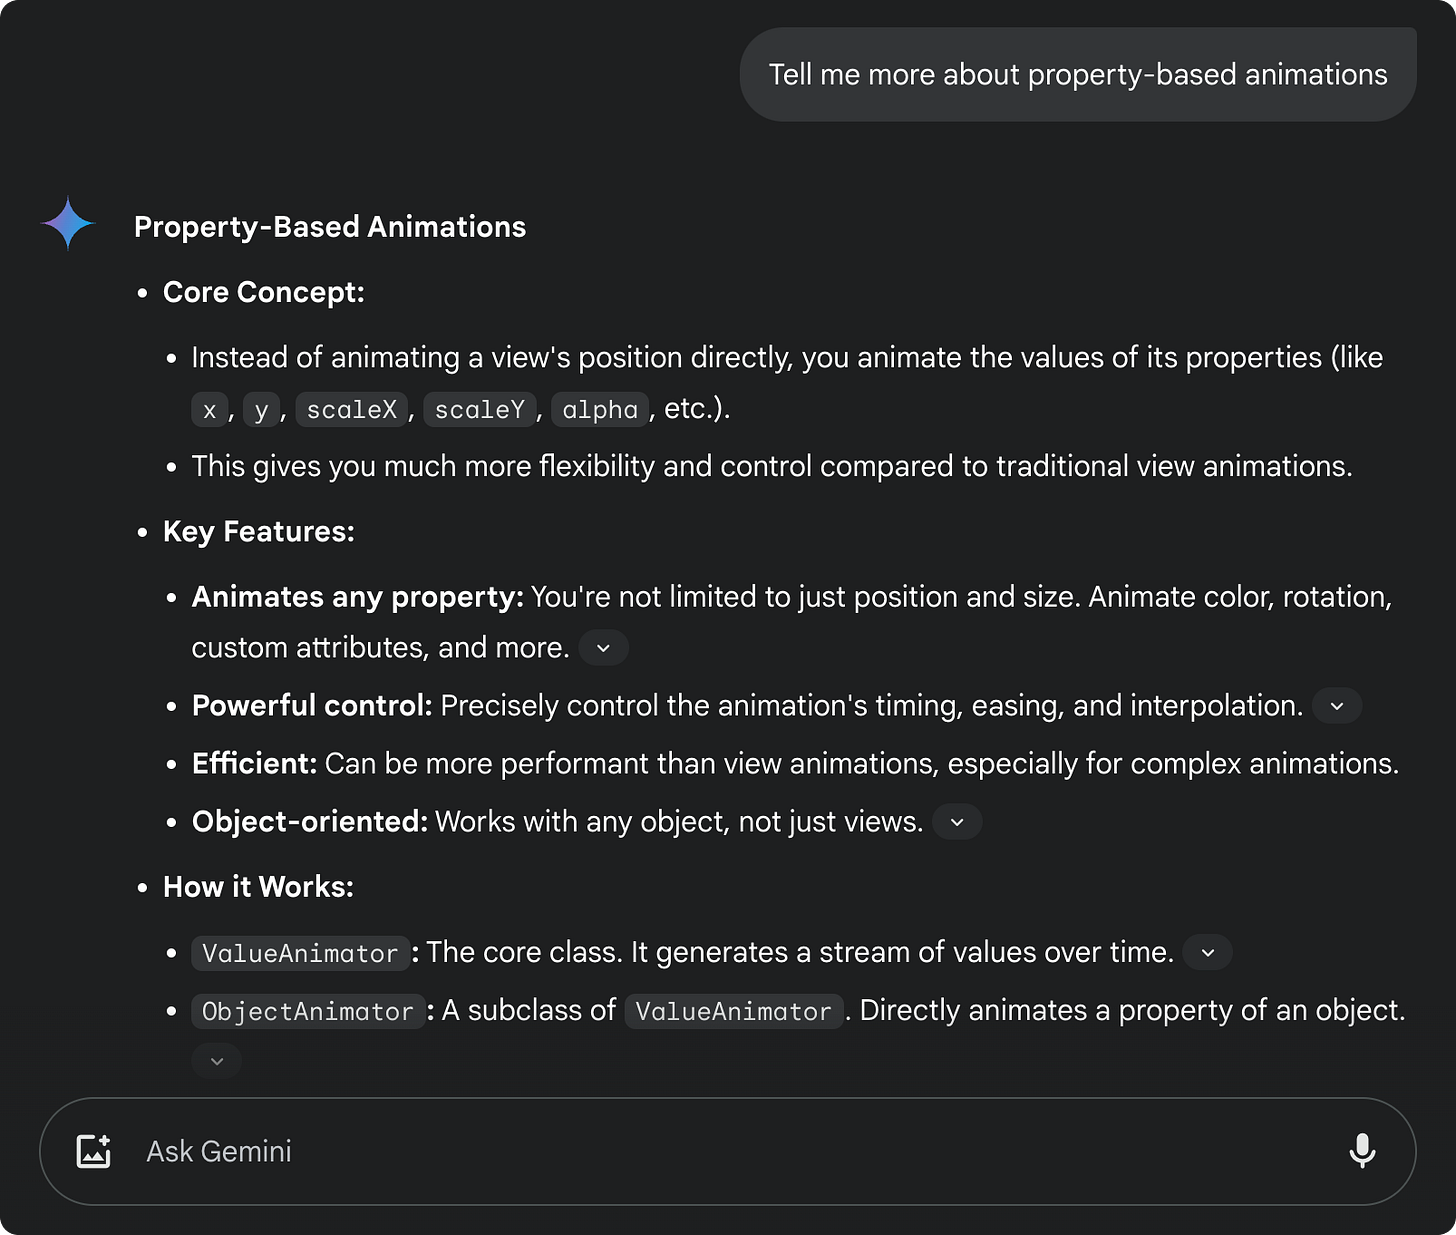Expand the "Animates any property" detail chevron
The image size is (1456, 1235).
tap(603, 648)
